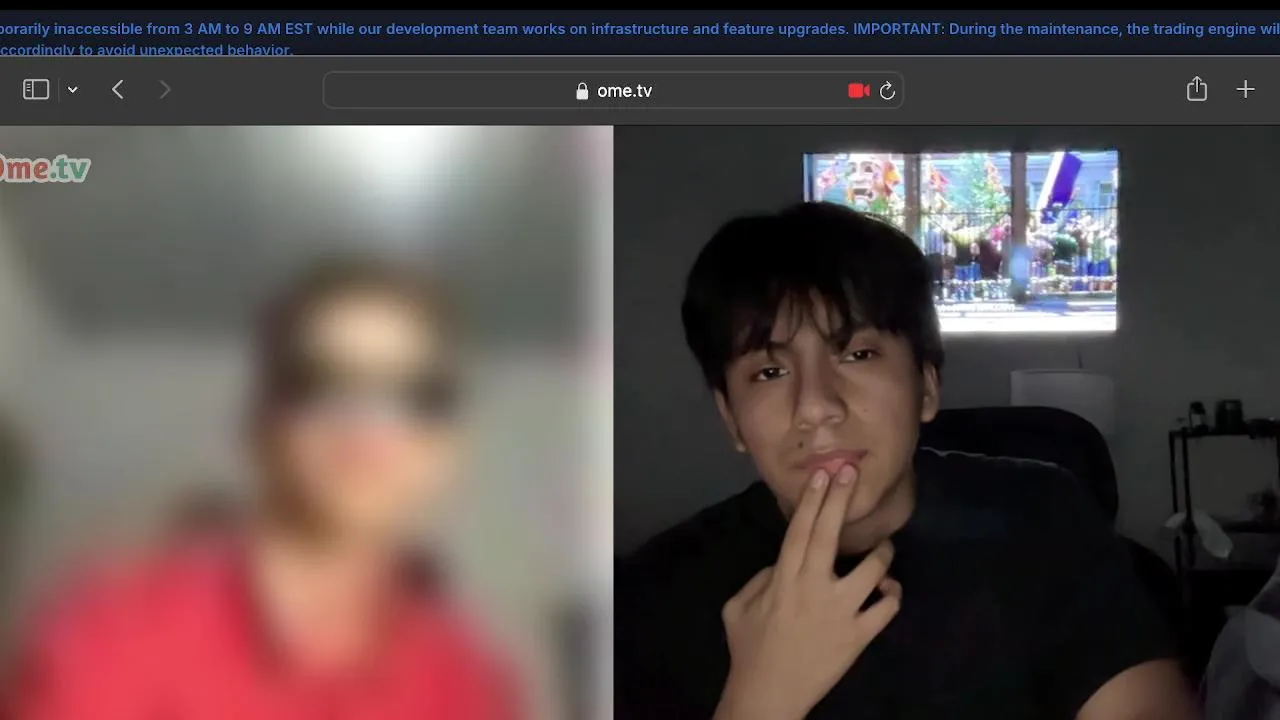1280x720 pixels.
Task: Click the blurred stranger video feed
Action: point(306,422)
